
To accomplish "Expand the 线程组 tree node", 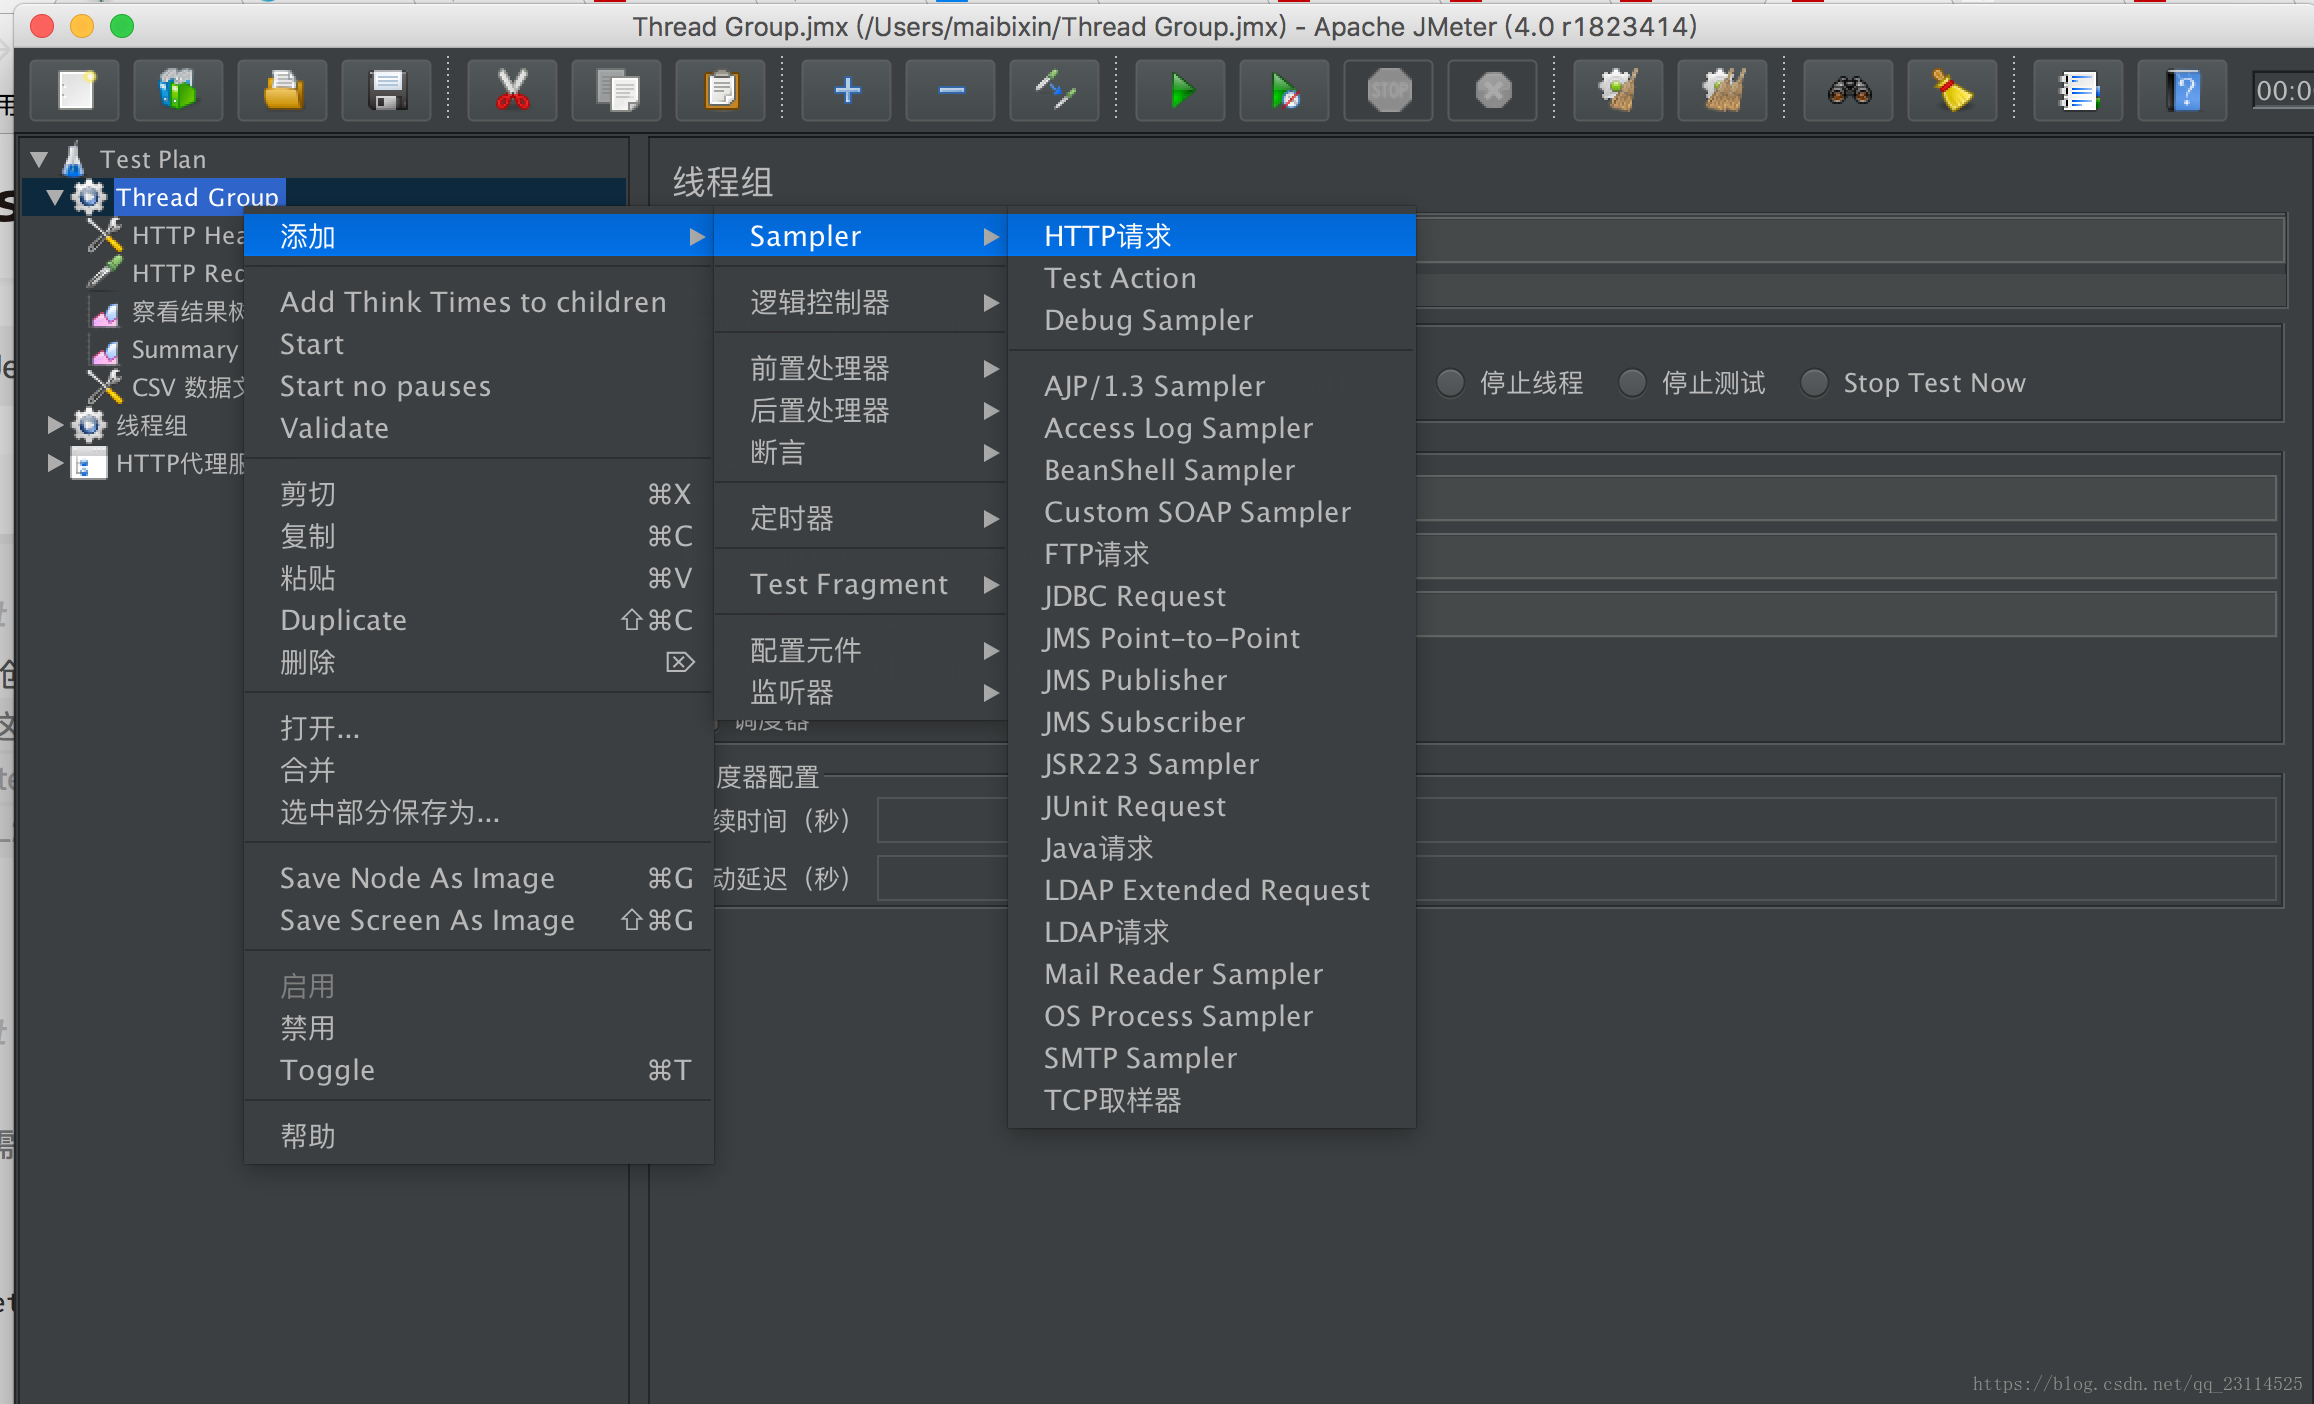I will coord(56,425).
